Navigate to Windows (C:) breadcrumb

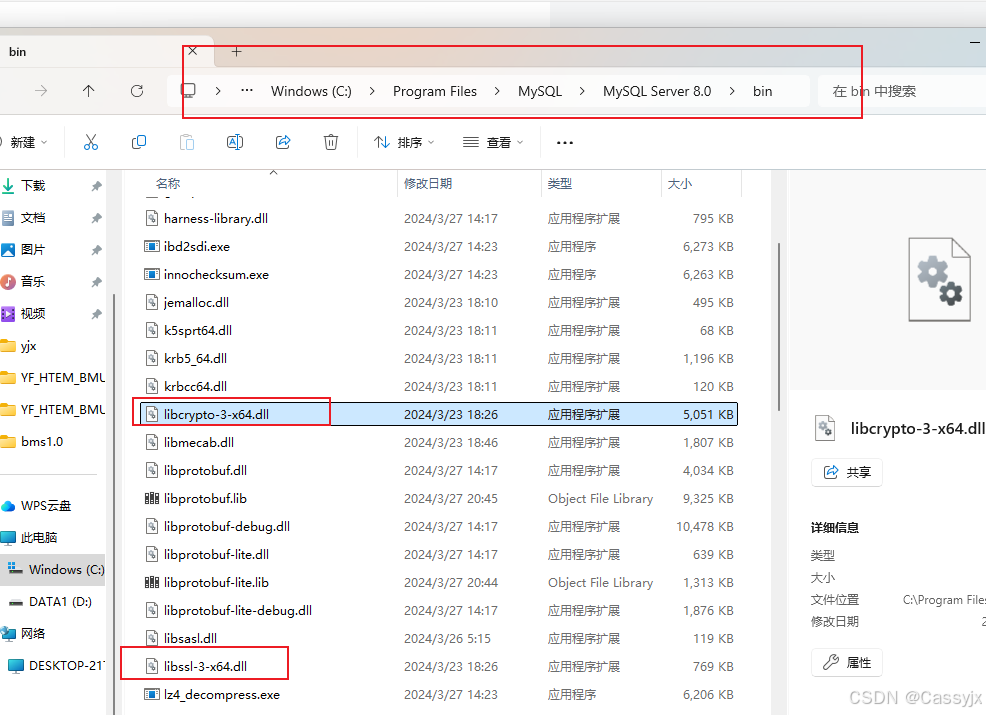pos(311,91)
